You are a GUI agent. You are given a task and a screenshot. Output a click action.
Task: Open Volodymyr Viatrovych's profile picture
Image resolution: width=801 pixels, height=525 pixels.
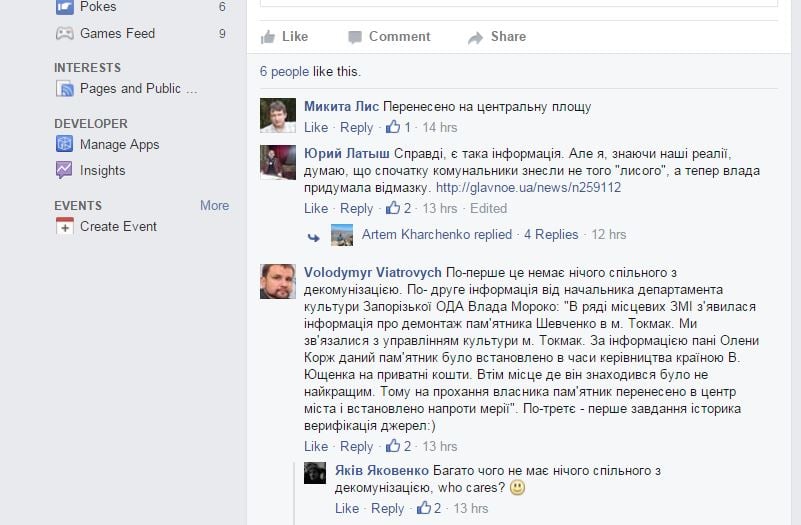[x=278, y=281]
